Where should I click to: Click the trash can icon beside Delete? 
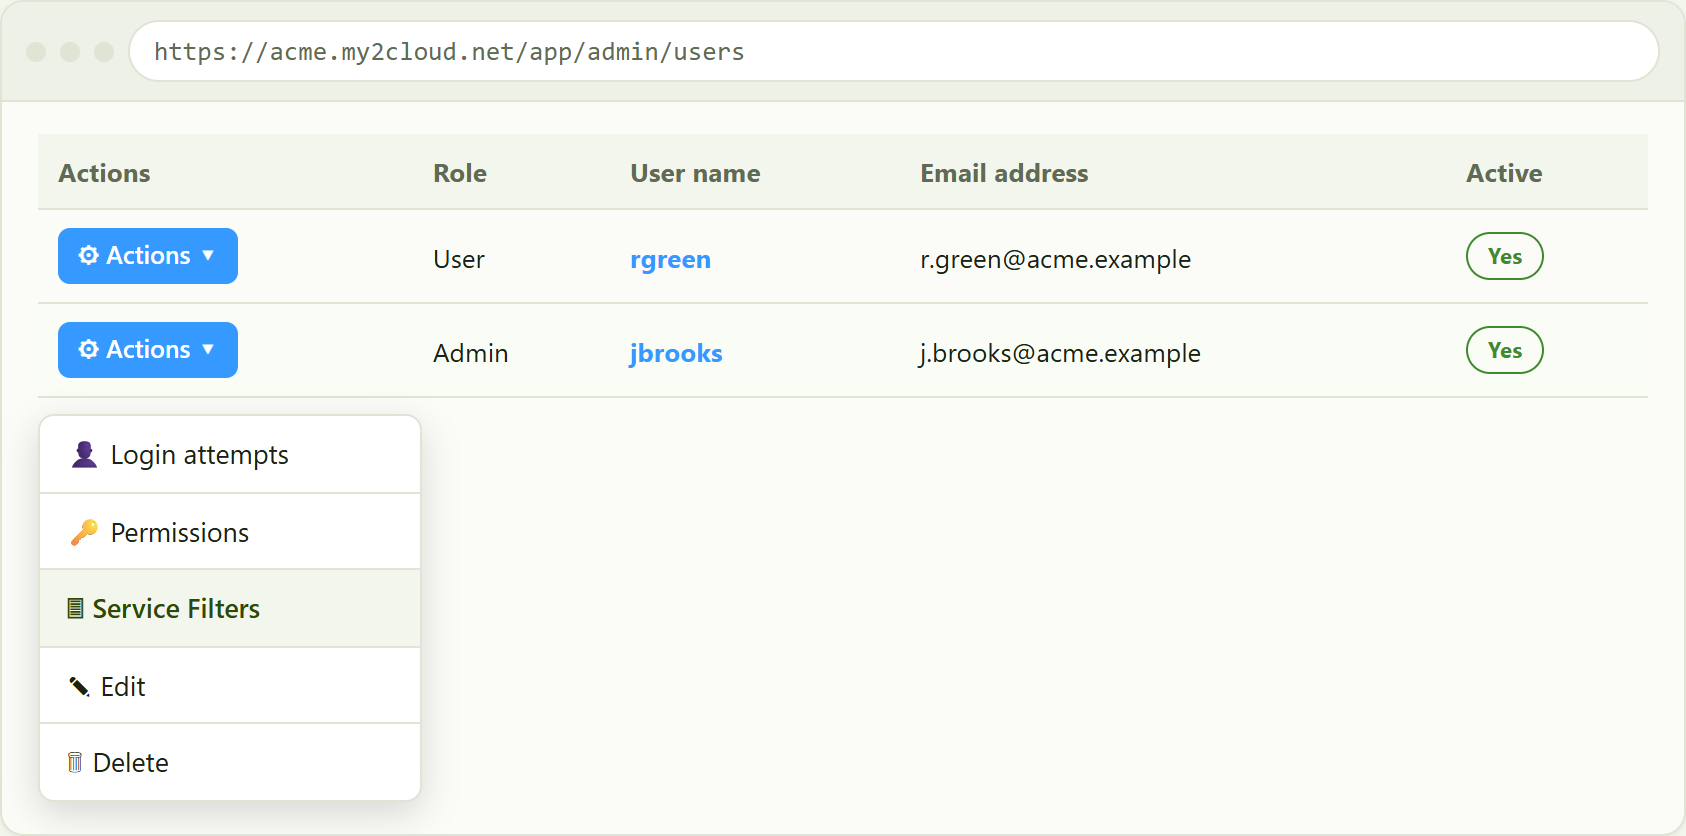point(75,762)
